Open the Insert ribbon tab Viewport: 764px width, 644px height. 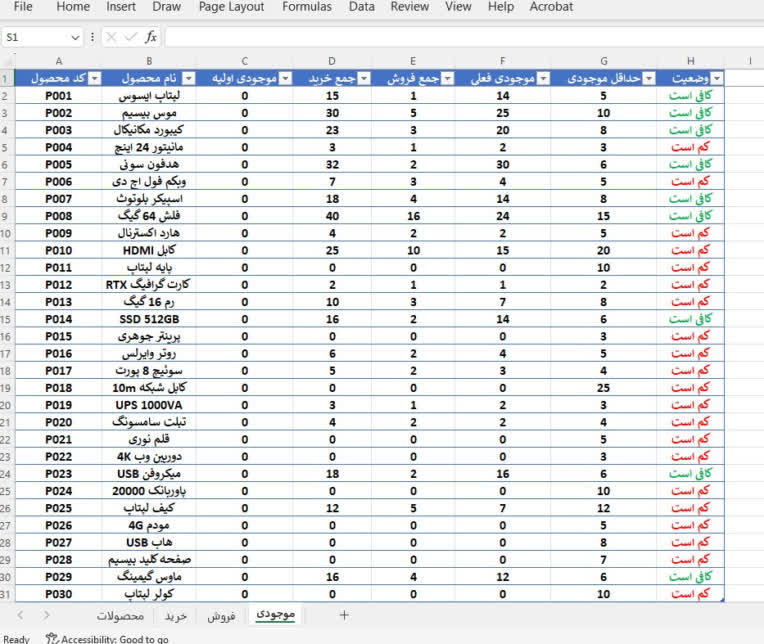coord(121,7)
